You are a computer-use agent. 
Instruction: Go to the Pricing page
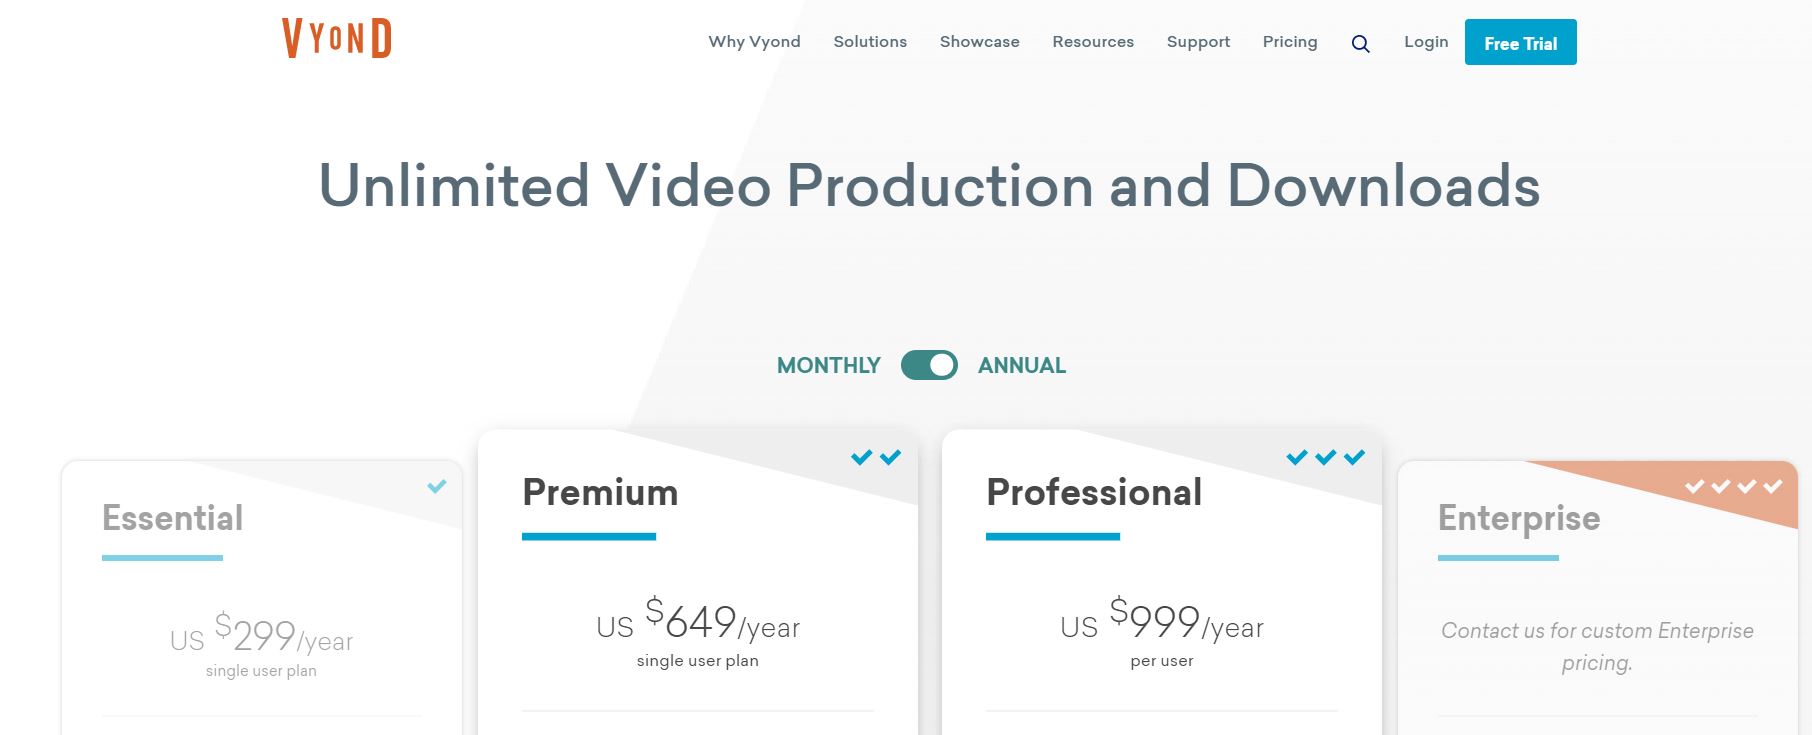pos(1290,42)
